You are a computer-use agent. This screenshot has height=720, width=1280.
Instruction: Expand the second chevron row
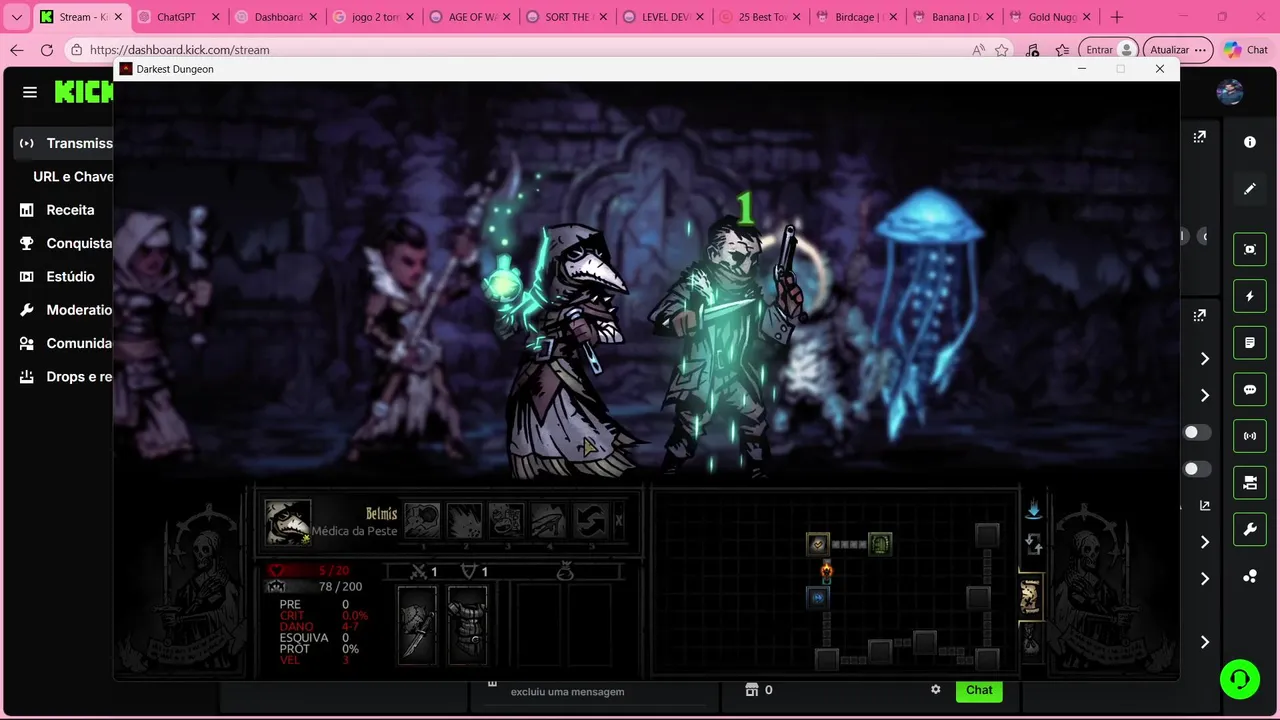(x=1204, y=396)
